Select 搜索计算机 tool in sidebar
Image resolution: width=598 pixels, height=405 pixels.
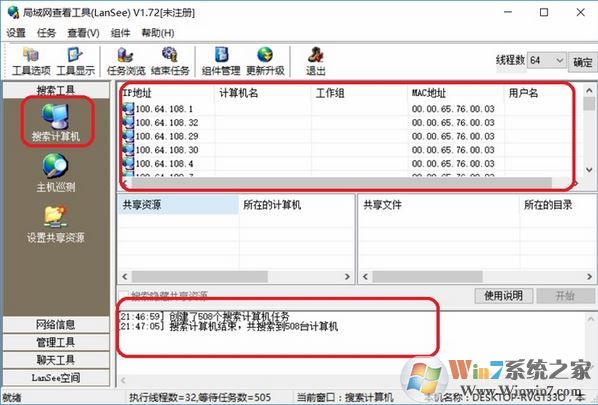click(56, 122)
